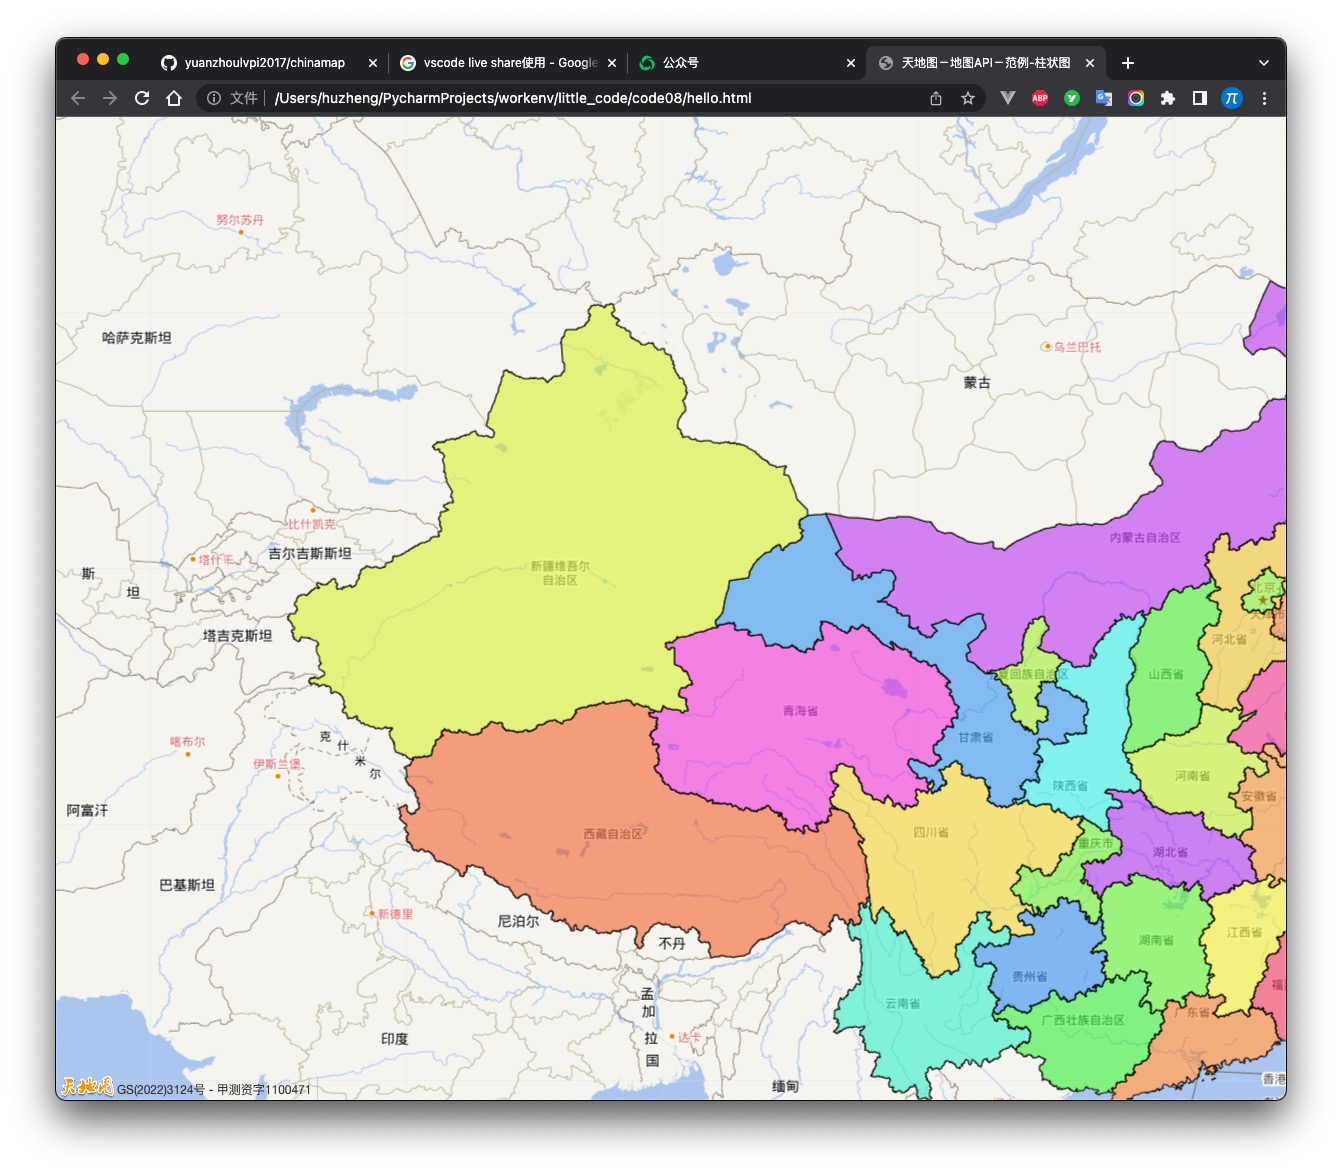Click the green circular extension icon
The image size is (1342, 1174).
point(1072,98)
